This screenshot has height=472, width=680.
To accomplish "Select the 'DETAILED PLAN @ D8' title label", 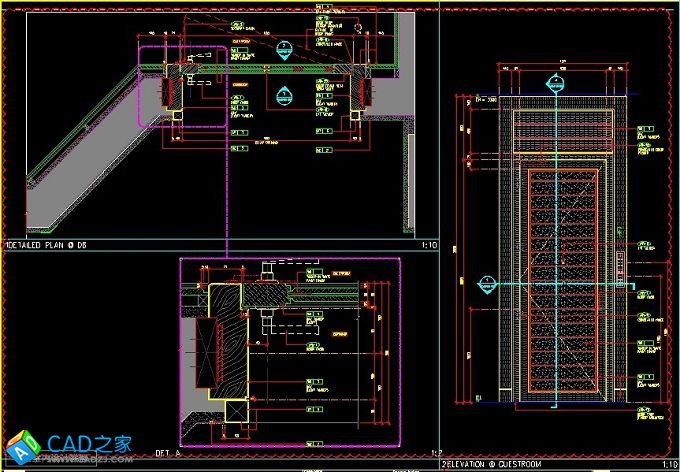I will [x=47, y=244].
